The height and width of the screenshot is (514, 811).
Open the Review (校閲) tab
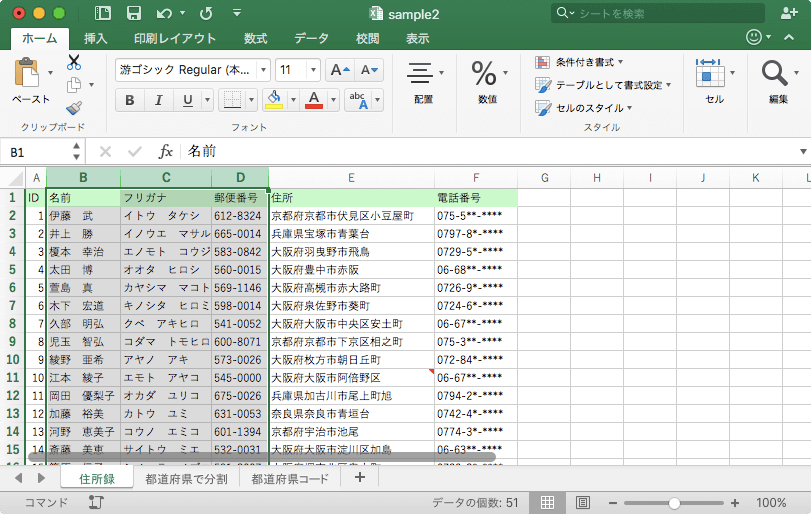(x=368, y=38)
